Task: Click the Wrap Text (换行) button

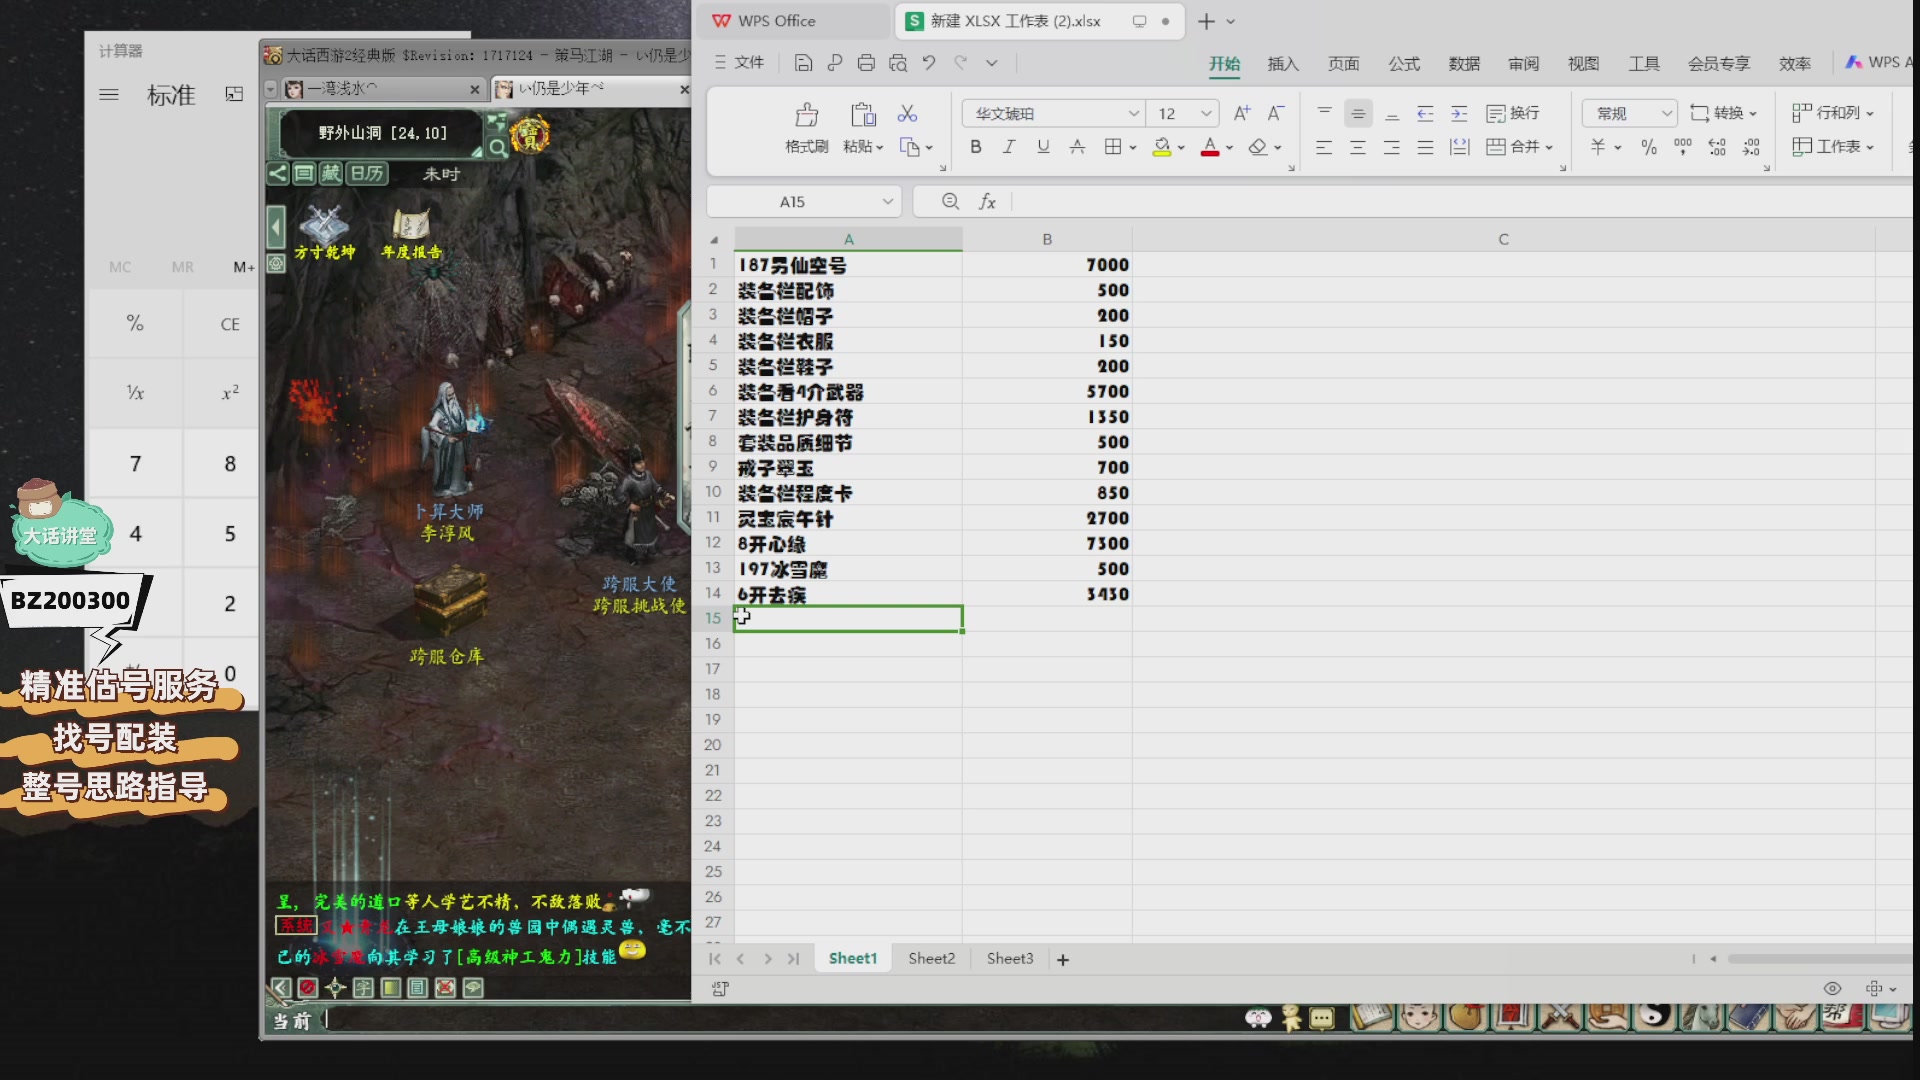Action: (1513, 113)
